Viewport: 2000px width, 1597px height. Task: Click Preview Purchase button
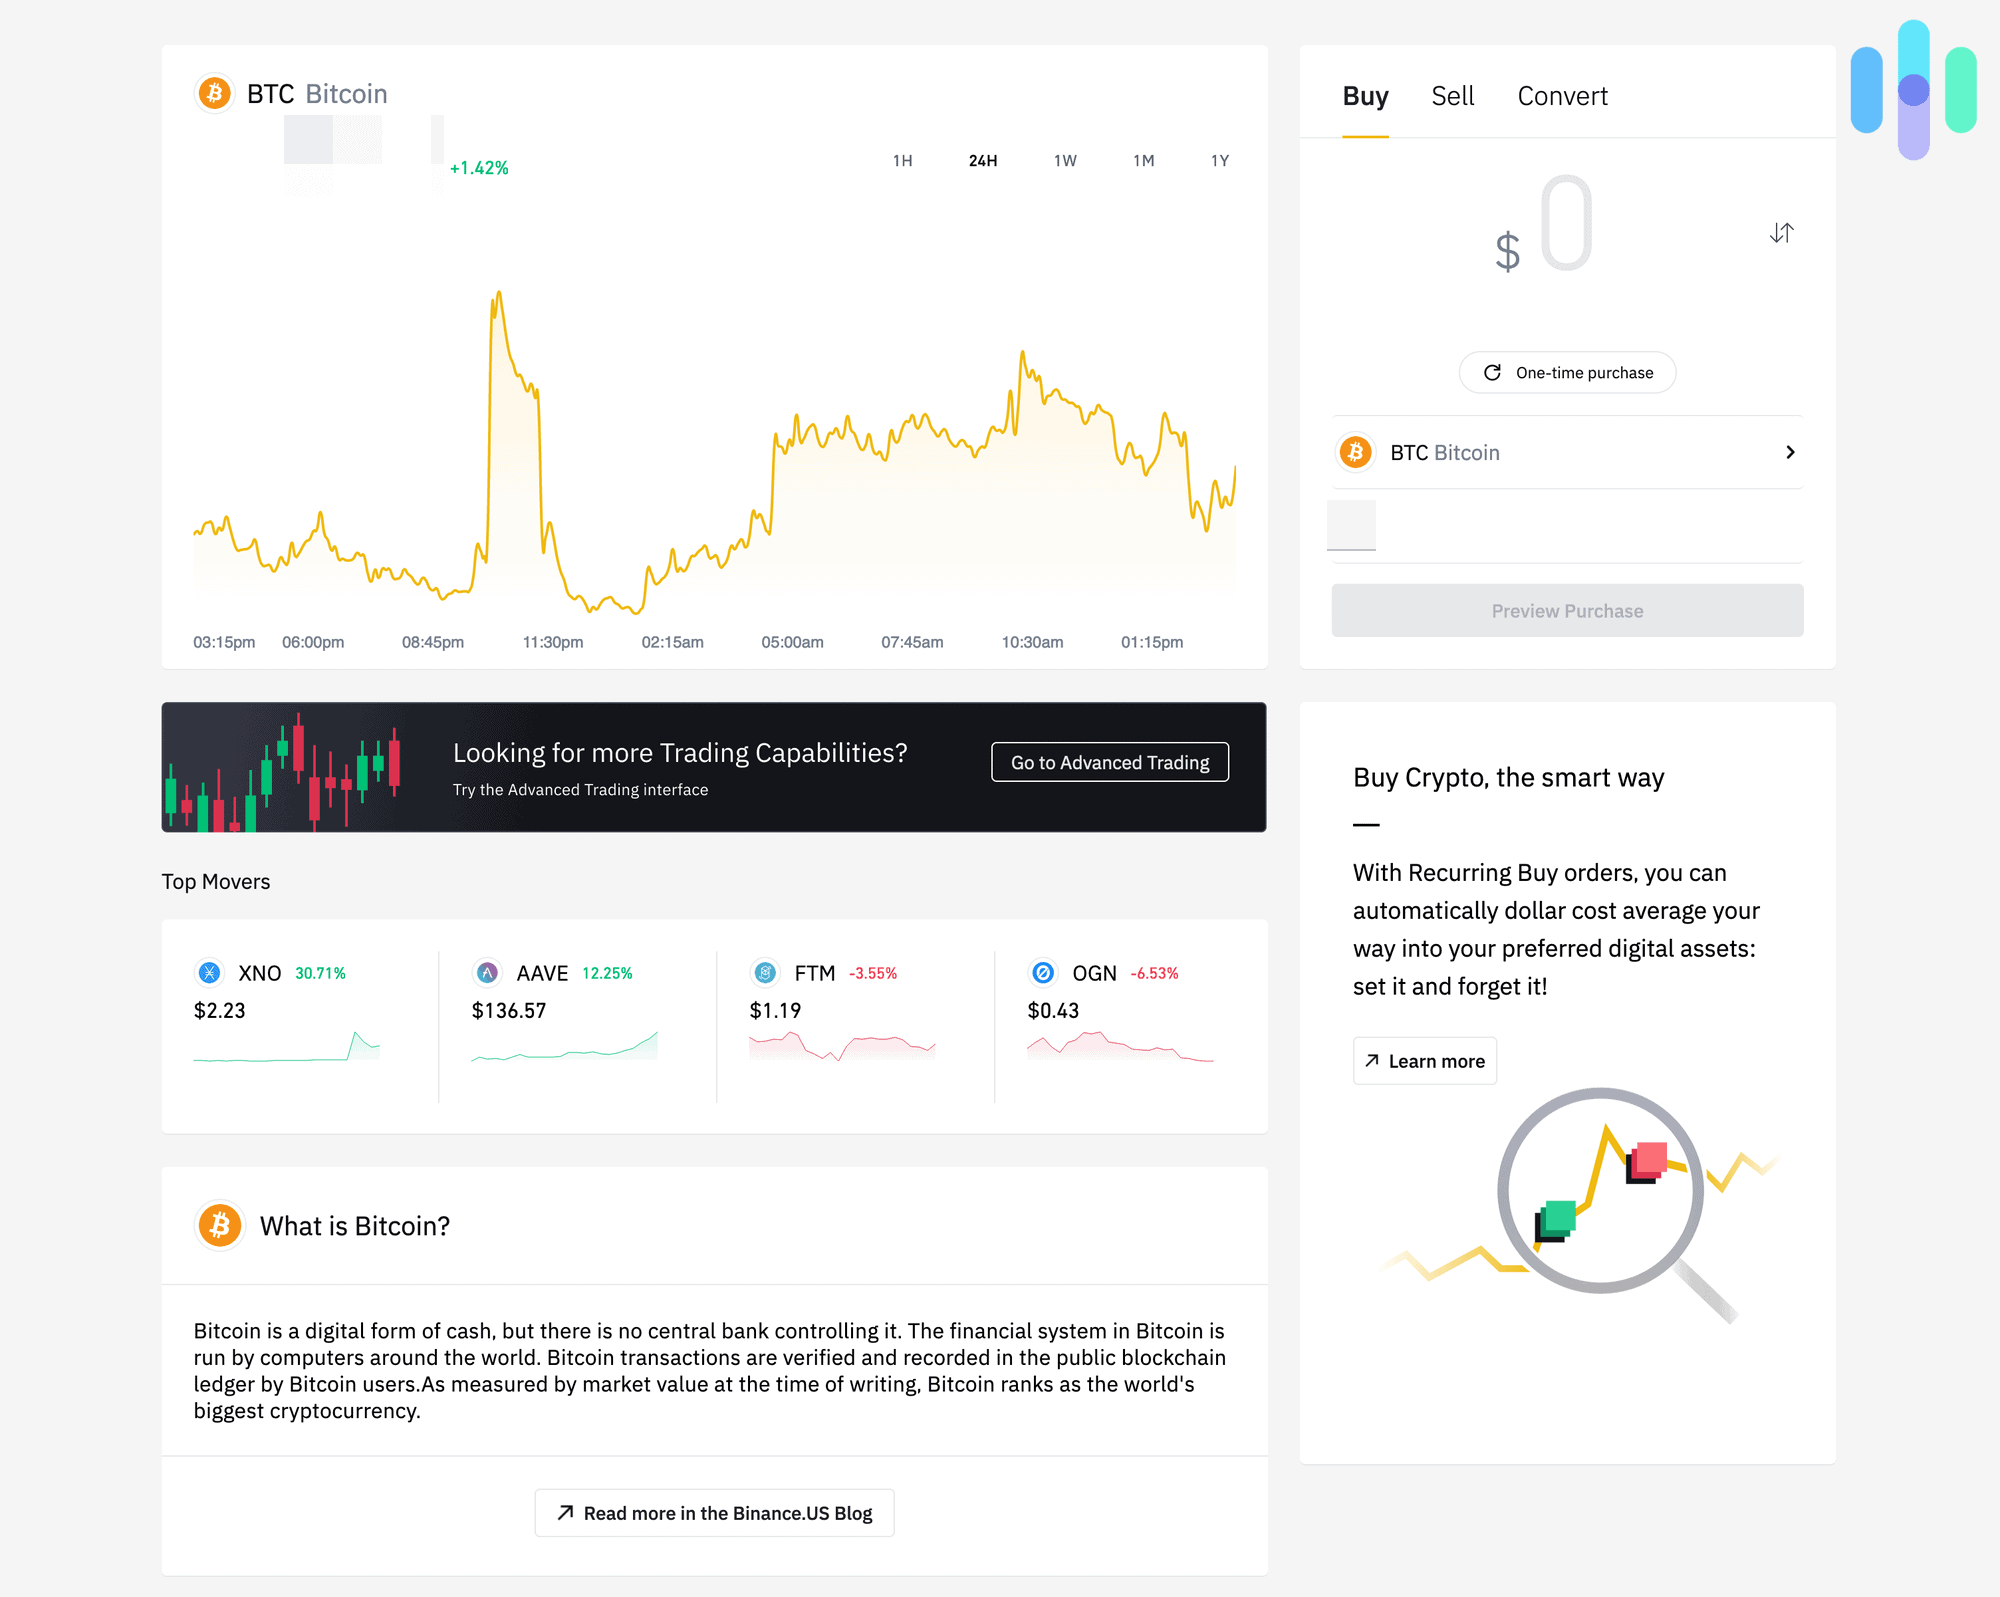(1566, 611)
